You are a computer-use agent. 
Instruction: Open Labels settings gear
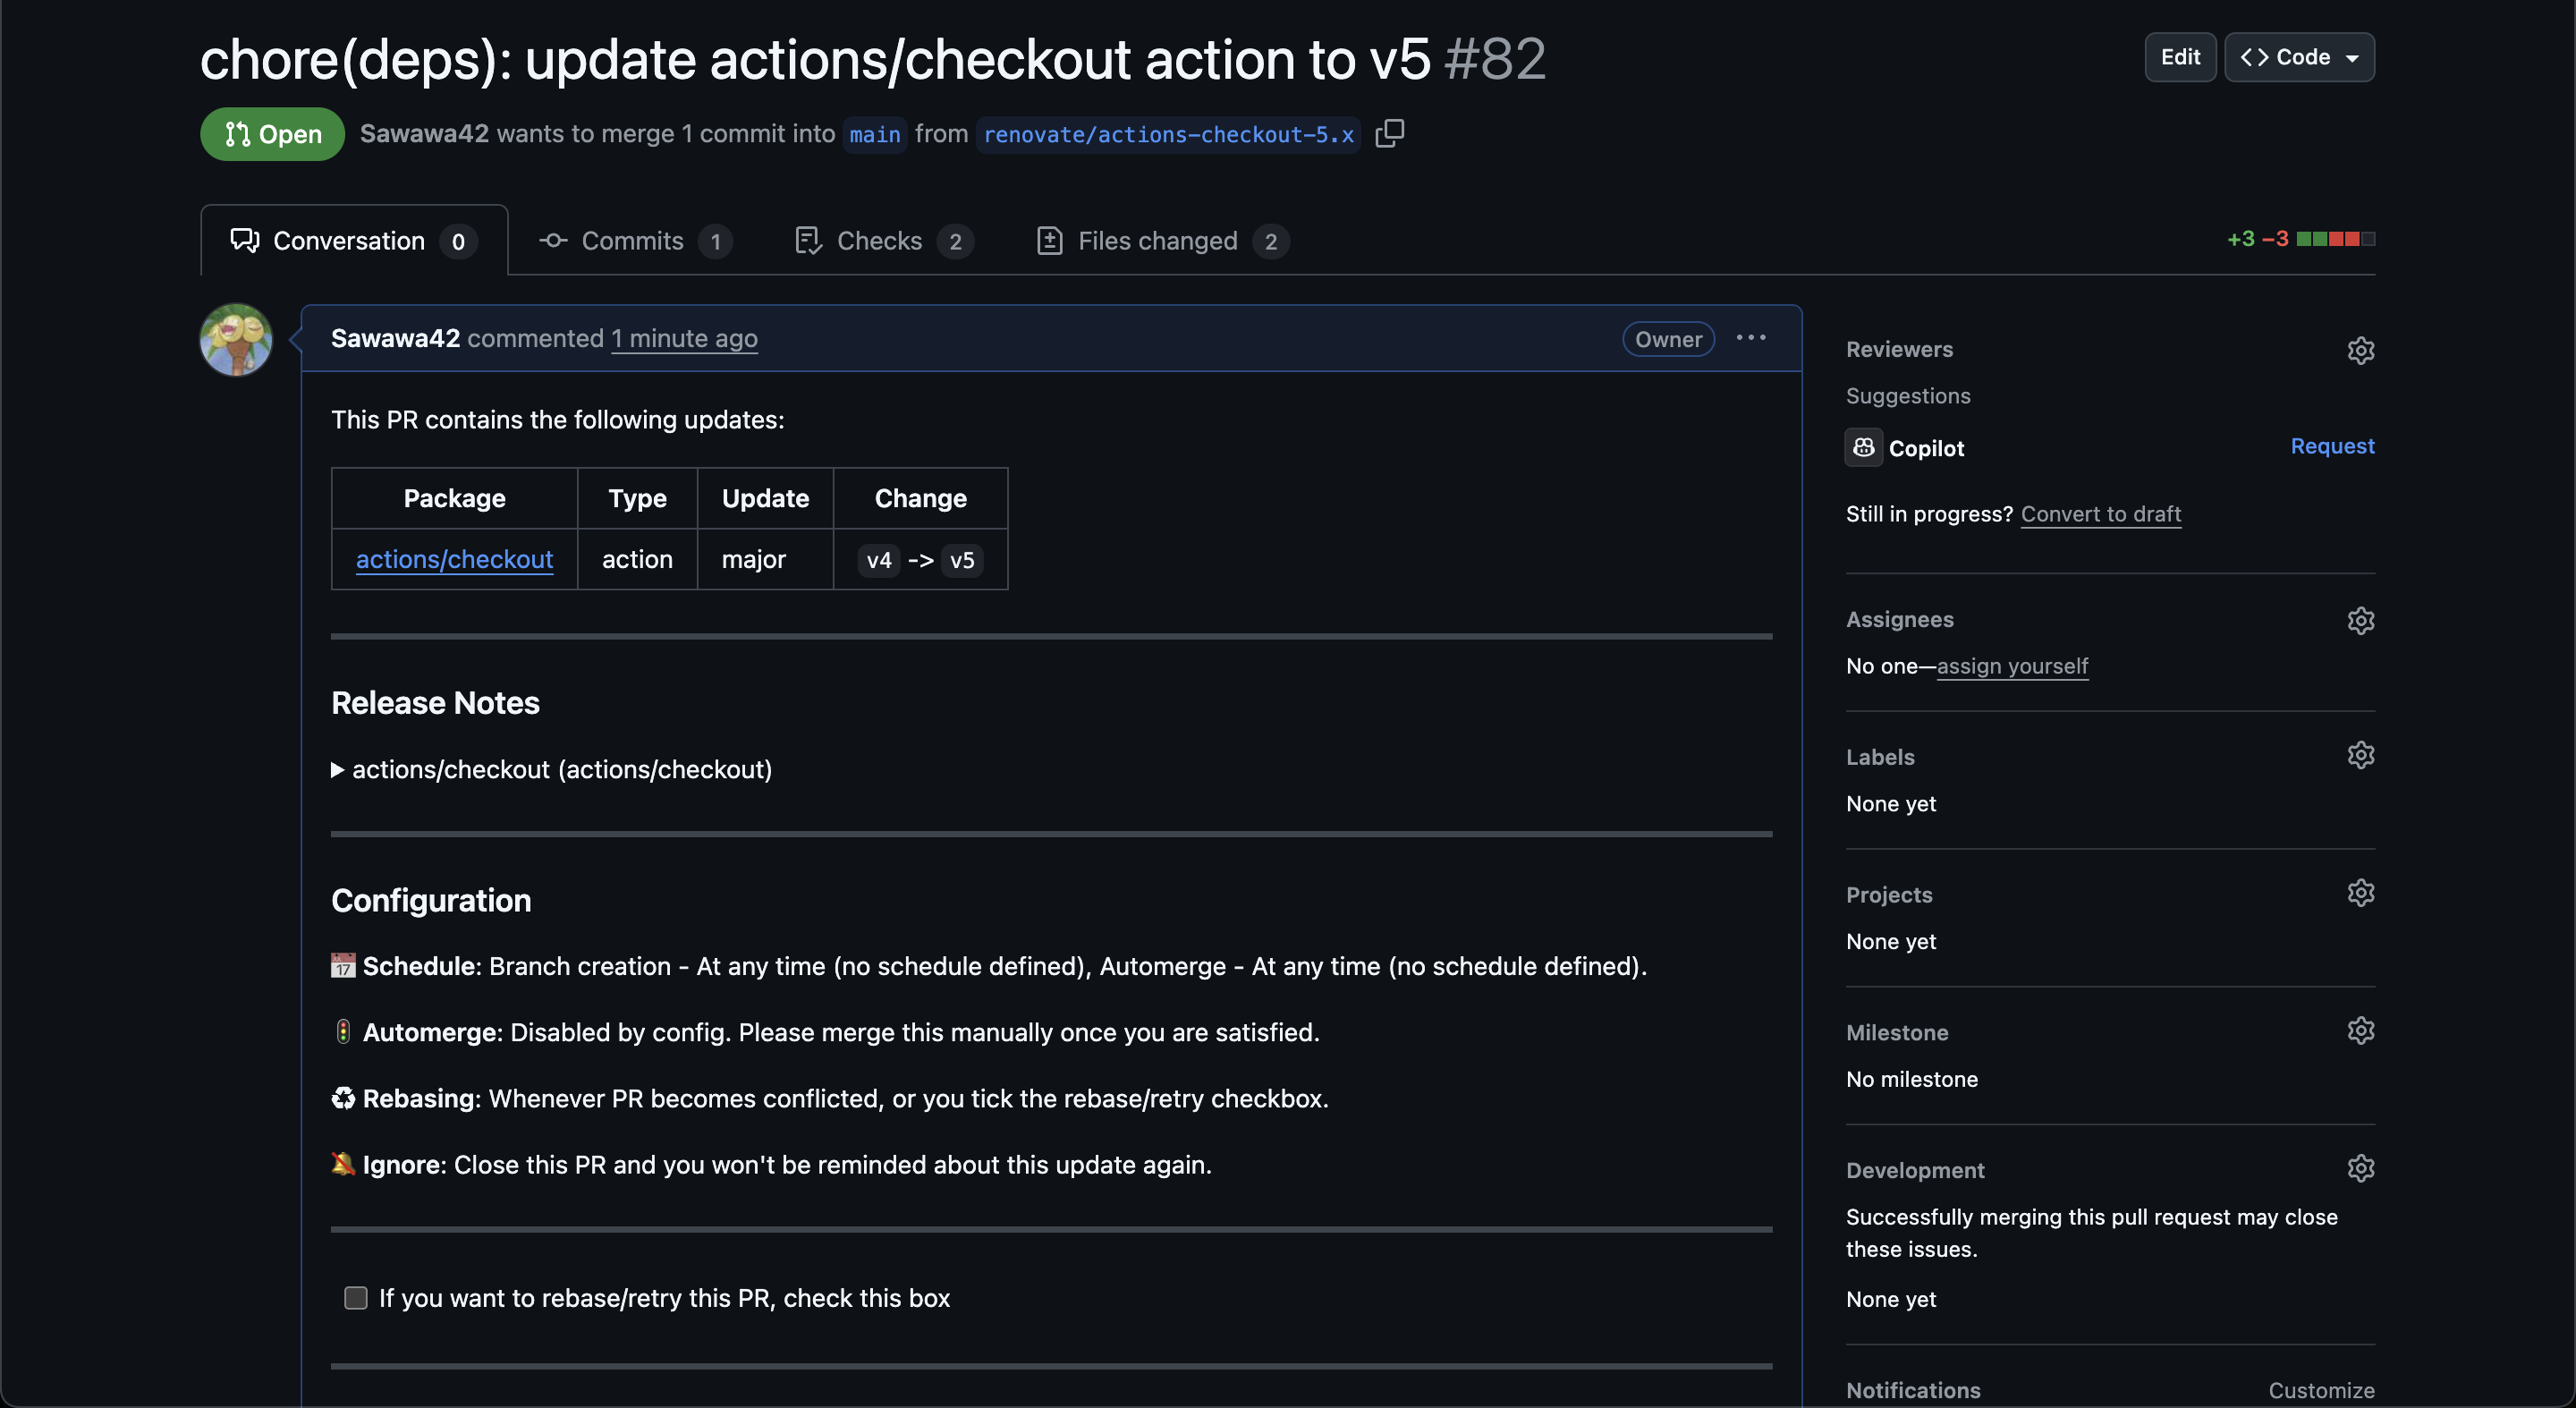(x=2360, y=755)
